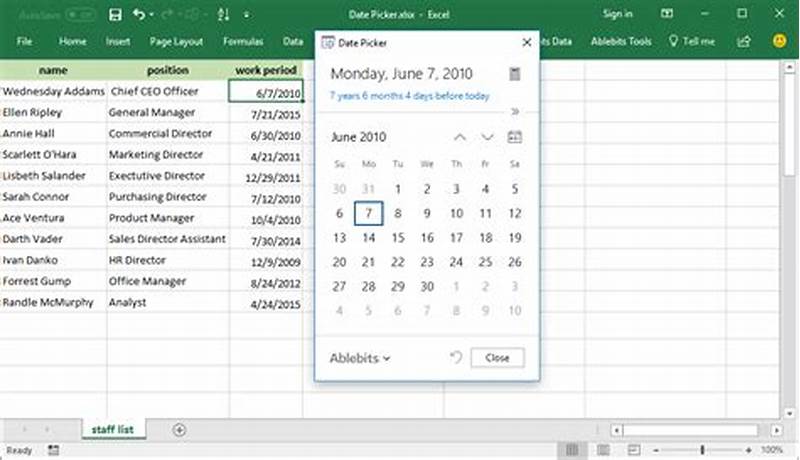Switch to the Data ribbon tab
This screenshot has height=460, width=800.
pos(293,41)
